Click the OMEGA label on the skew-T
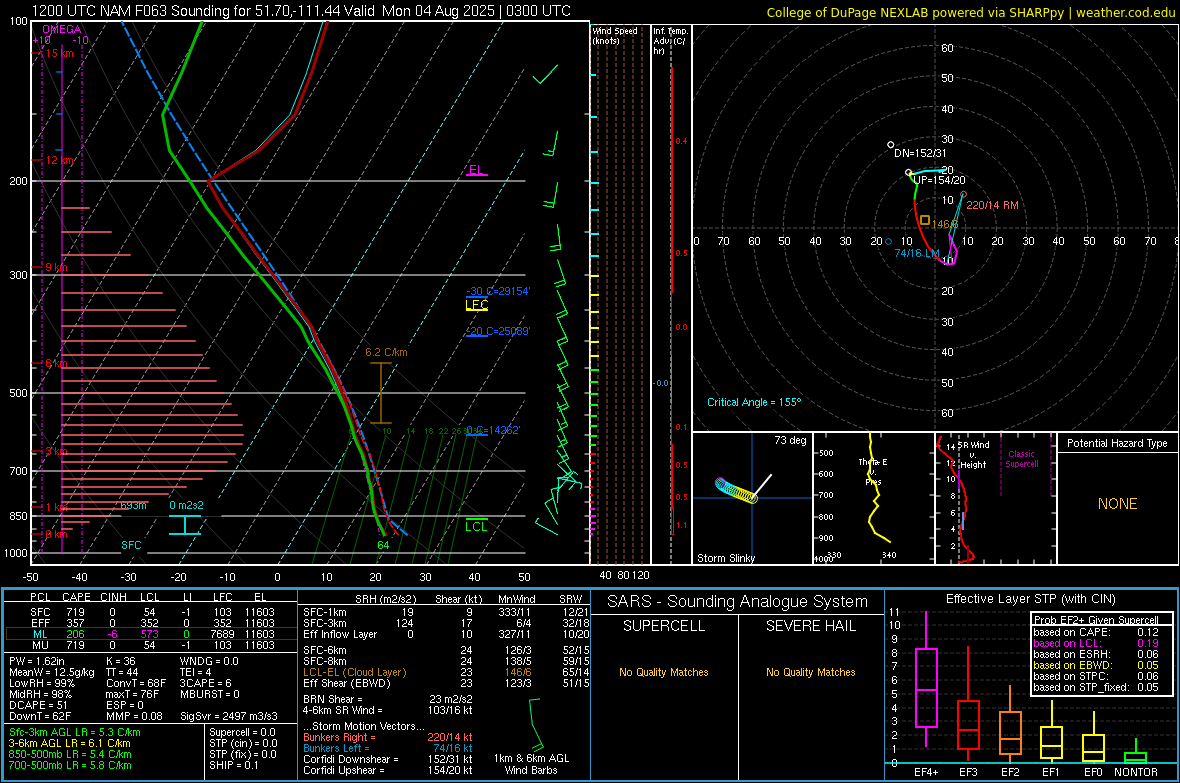 pos(62,29)
